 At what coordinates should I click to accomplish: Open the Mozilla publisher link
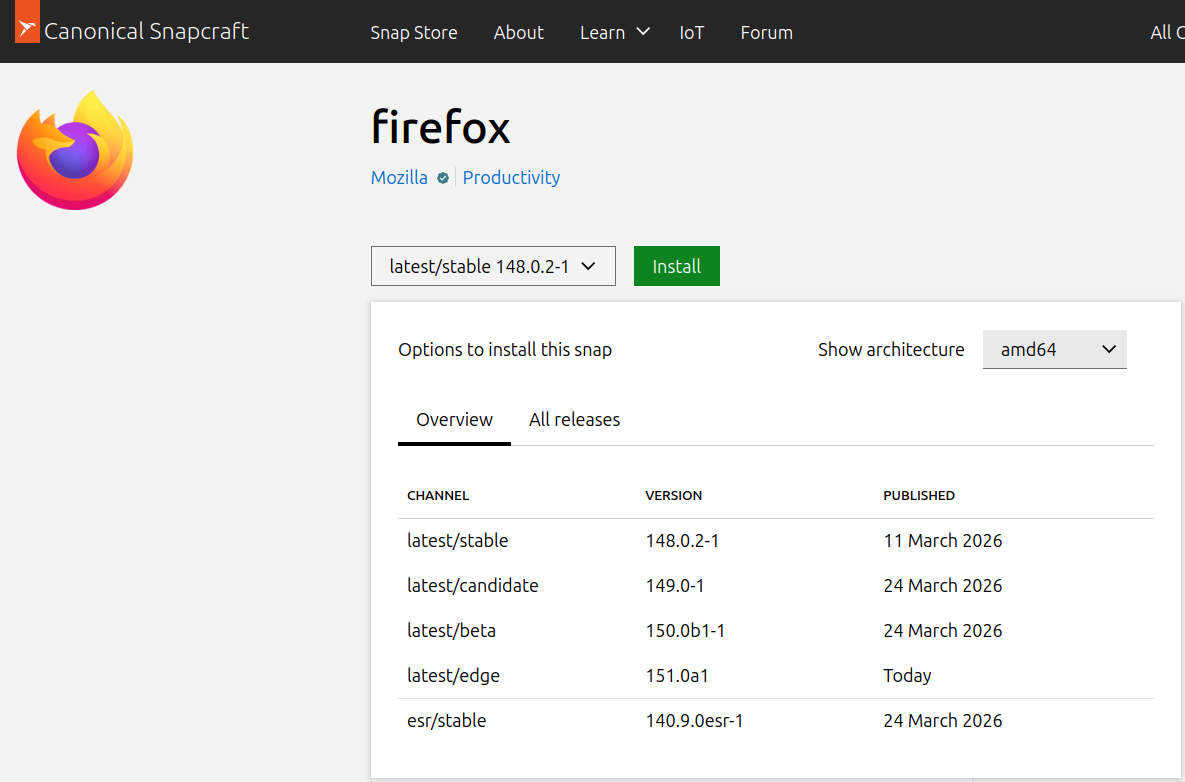pos(399,178)
